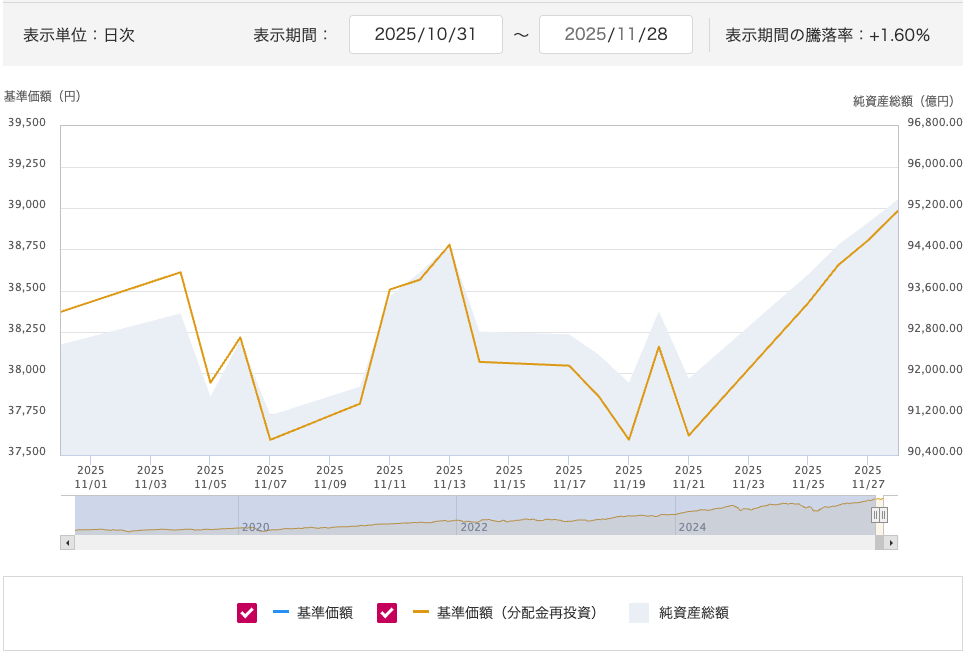Click the 基準価額(分配金再投資) legend label
The width and height of the screenshot is (965, 654).
tap(517, 613)
